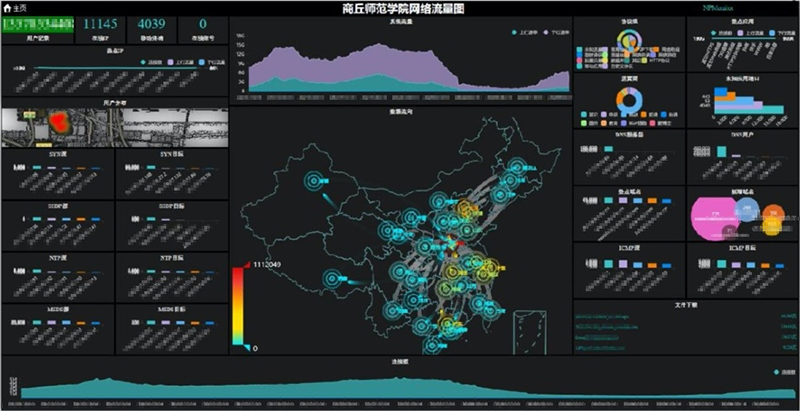The width and height of the screenshot is (800, 411).
Task: Click the teal bar in hot domain panel
Action: [608, 200]
